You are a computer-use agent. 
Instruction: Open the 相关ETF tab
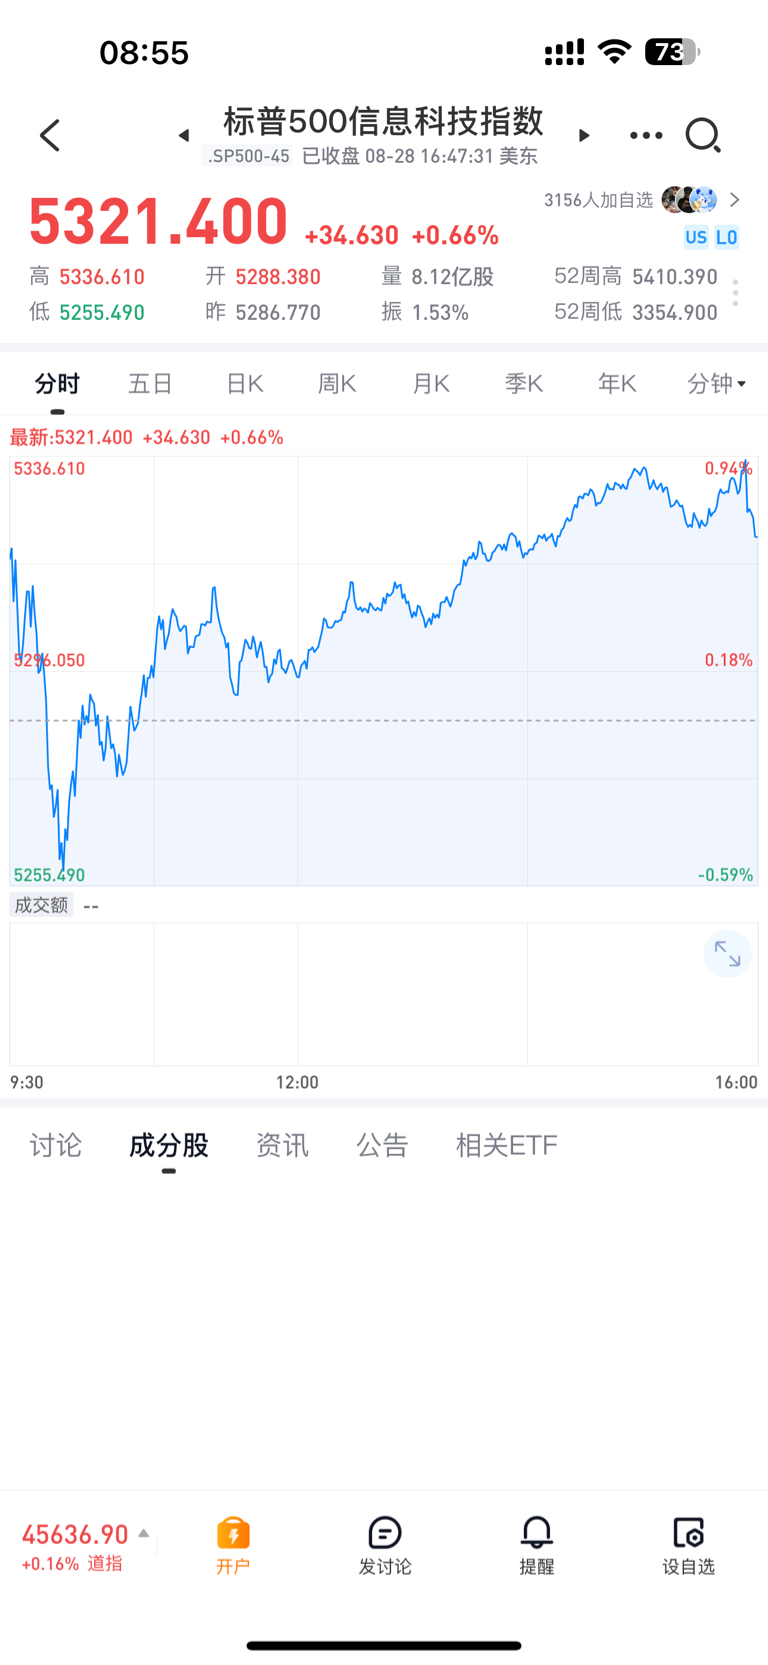pyautogui.click(x=506, y=1145)
